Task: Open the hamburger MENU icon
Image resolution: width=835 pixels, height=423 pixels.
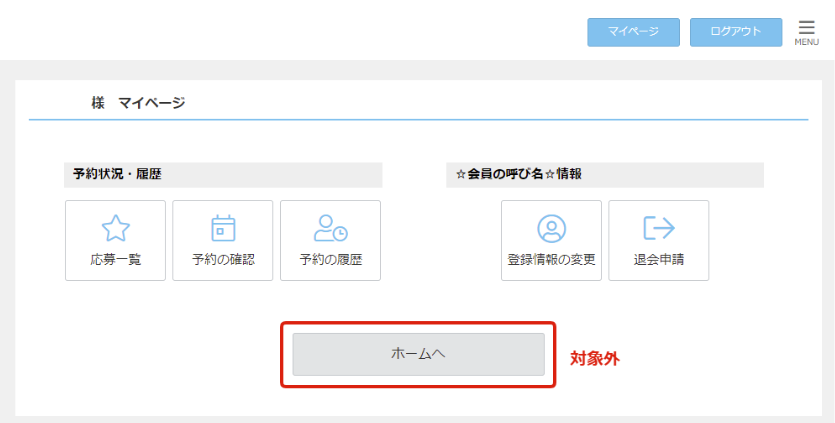Action: coord(806,32)
